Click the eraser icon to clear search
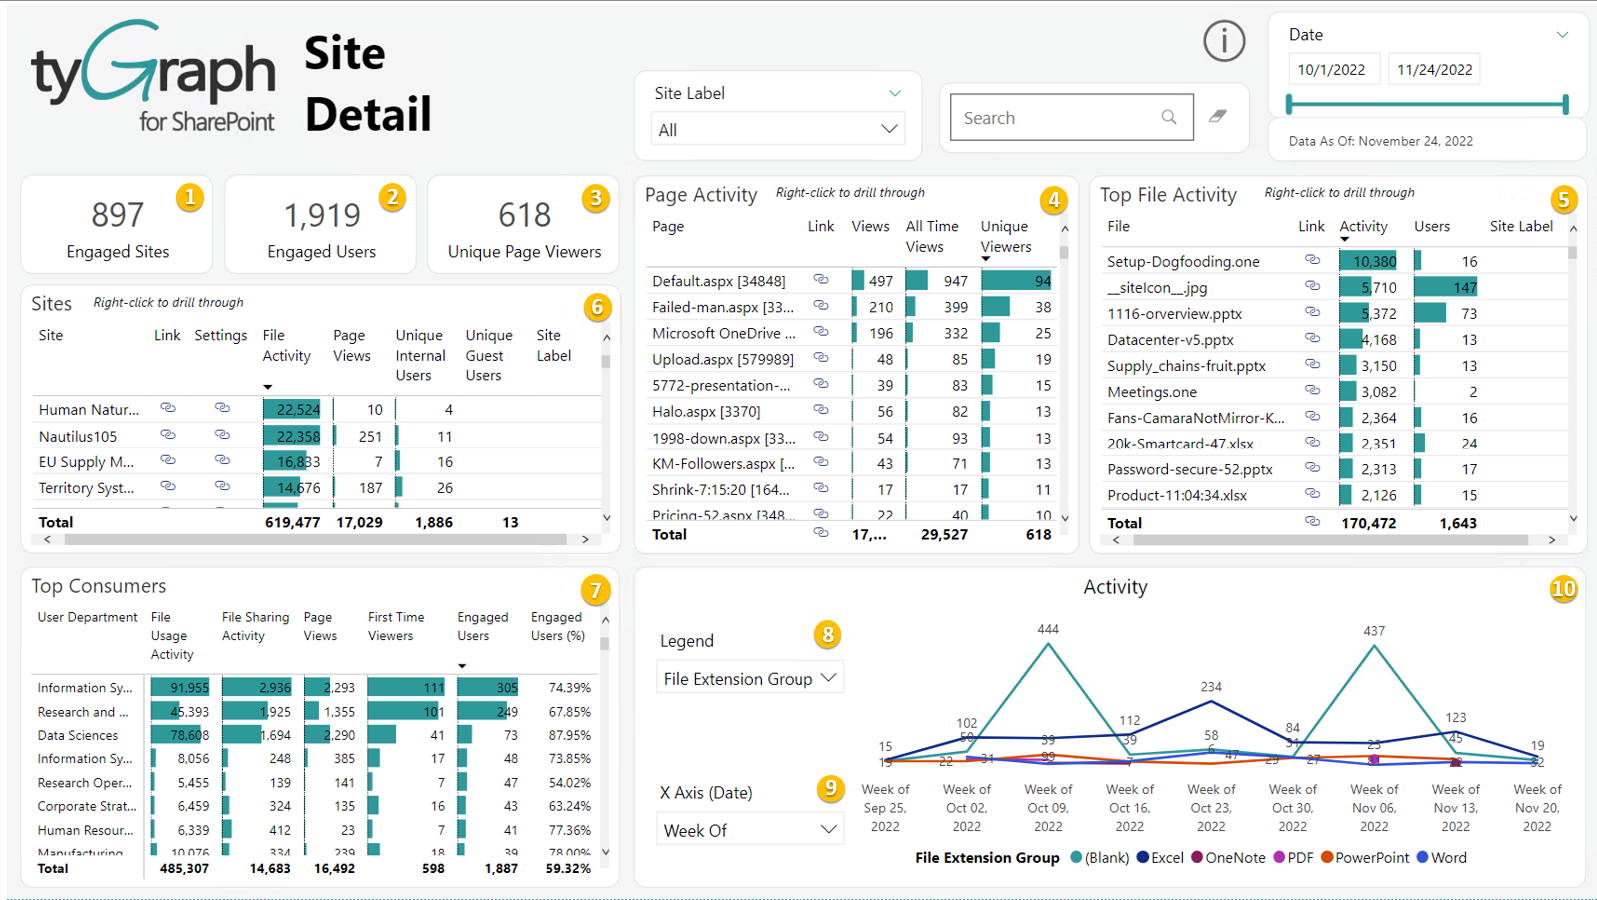This screenshot has width=1597, height=900. [x=1217, y=117]
